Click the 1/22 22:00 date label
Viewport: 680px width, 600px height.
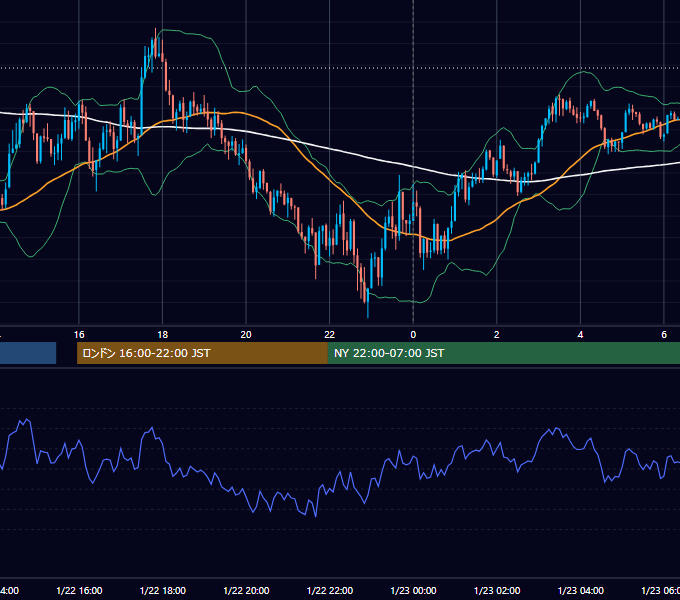point(330,590)
